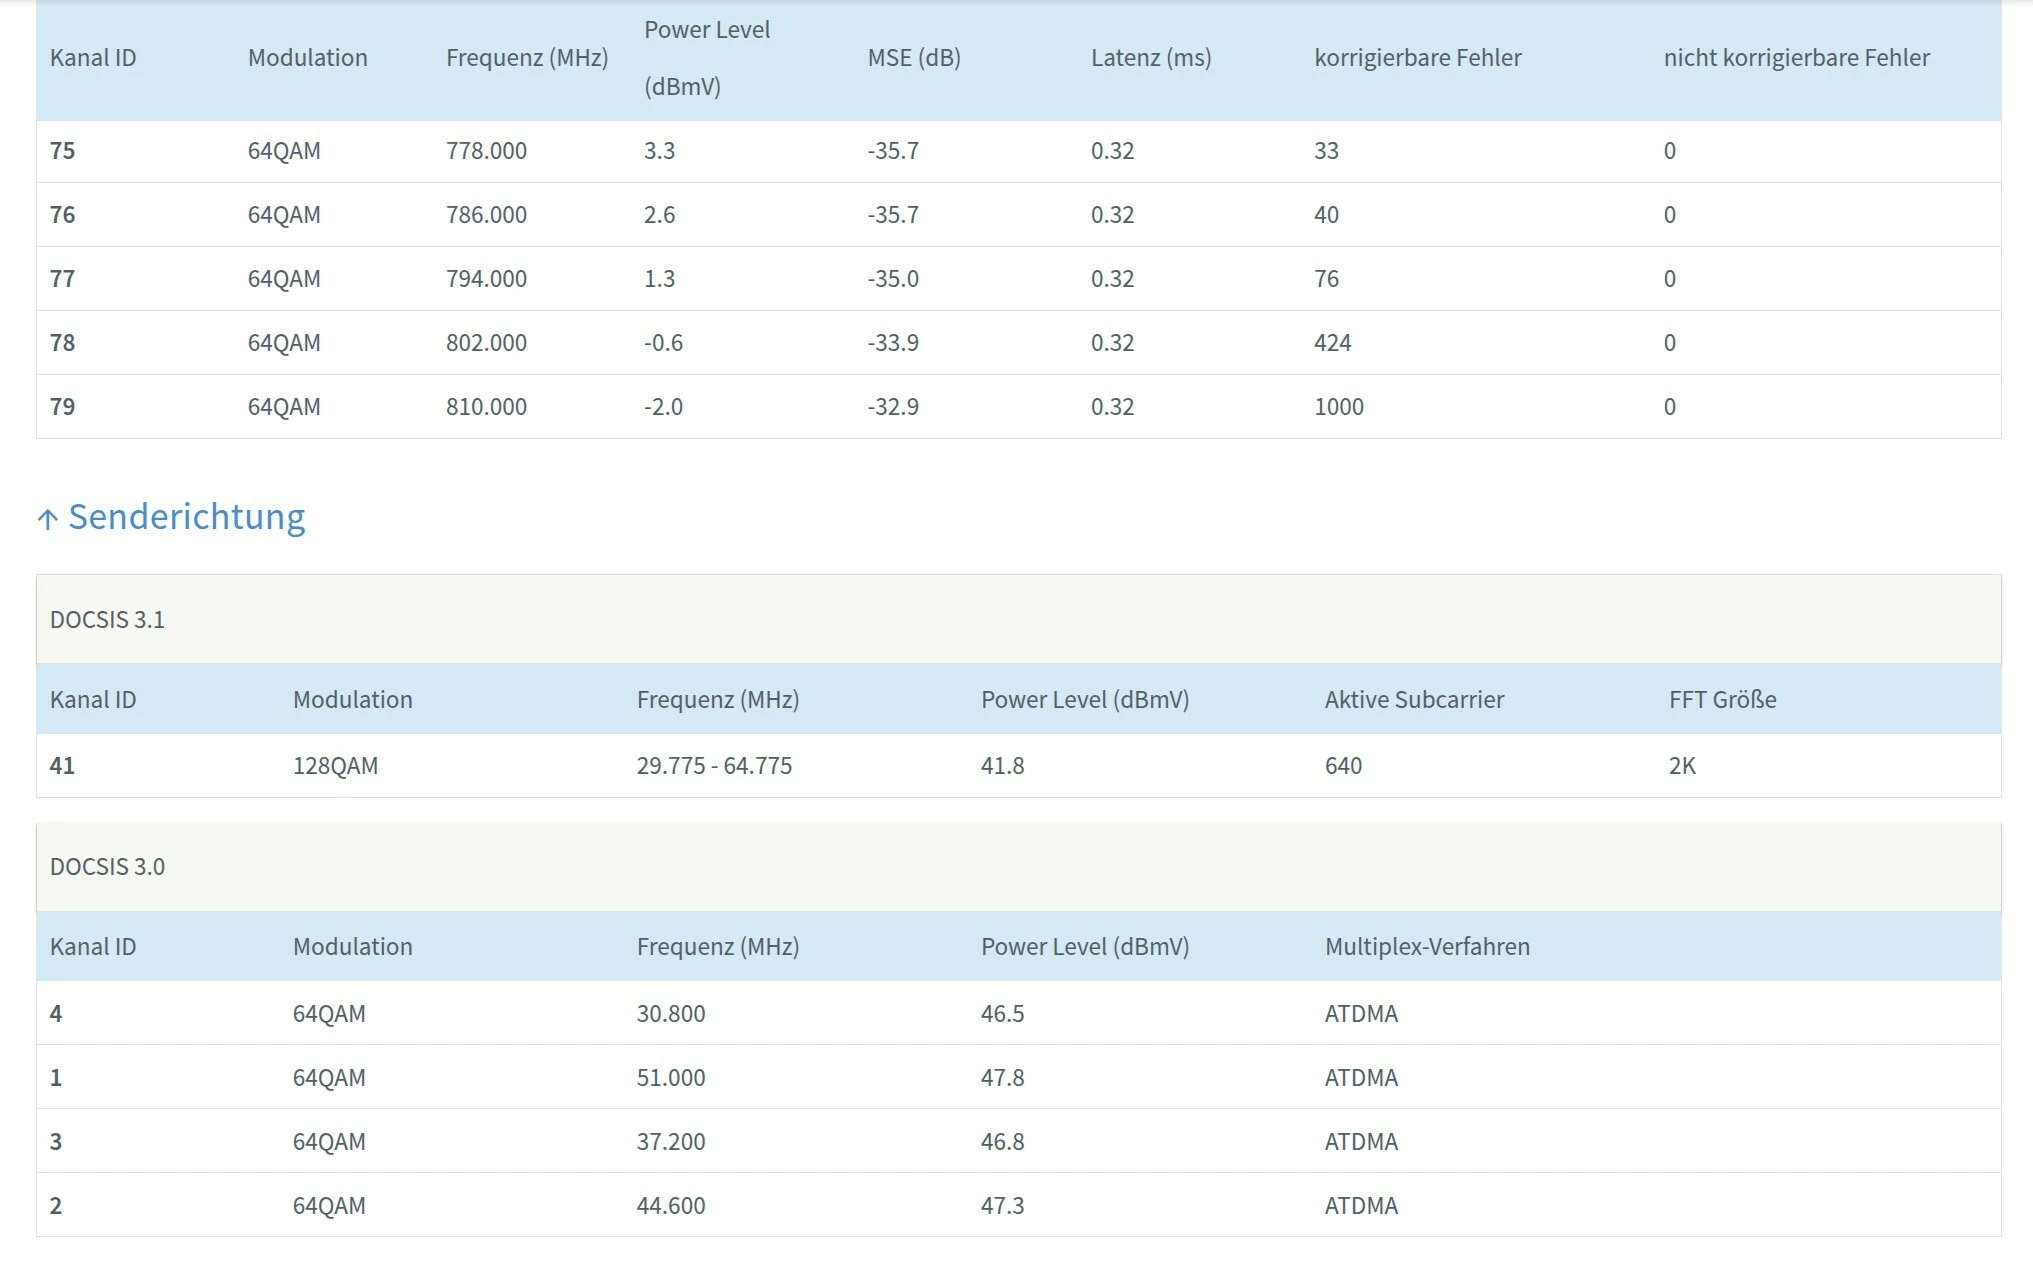Click the 128QAM modulation cell
The width and height of the screenshot is (2033, 1274).
(x=335, y=766)
